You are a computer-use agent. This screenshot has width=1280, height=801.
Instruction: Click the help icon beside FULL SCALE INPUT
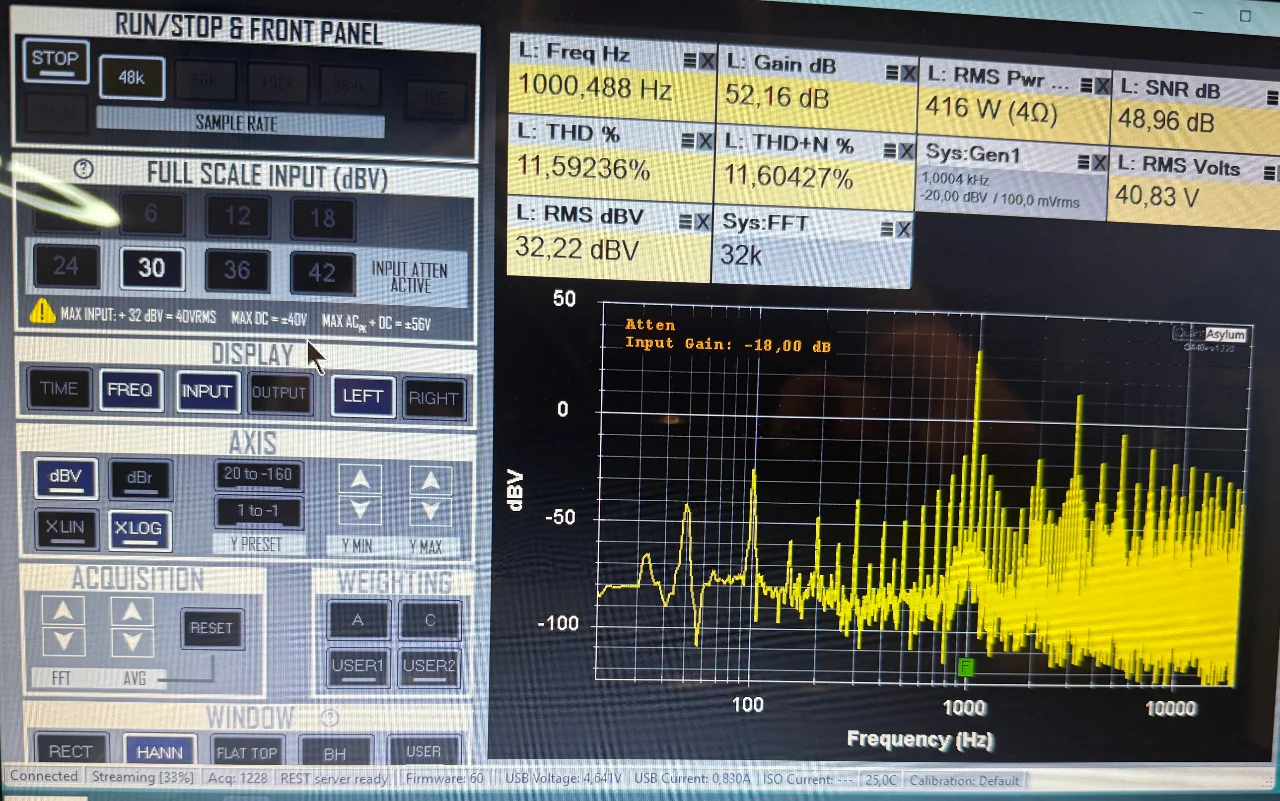point(84,170)
